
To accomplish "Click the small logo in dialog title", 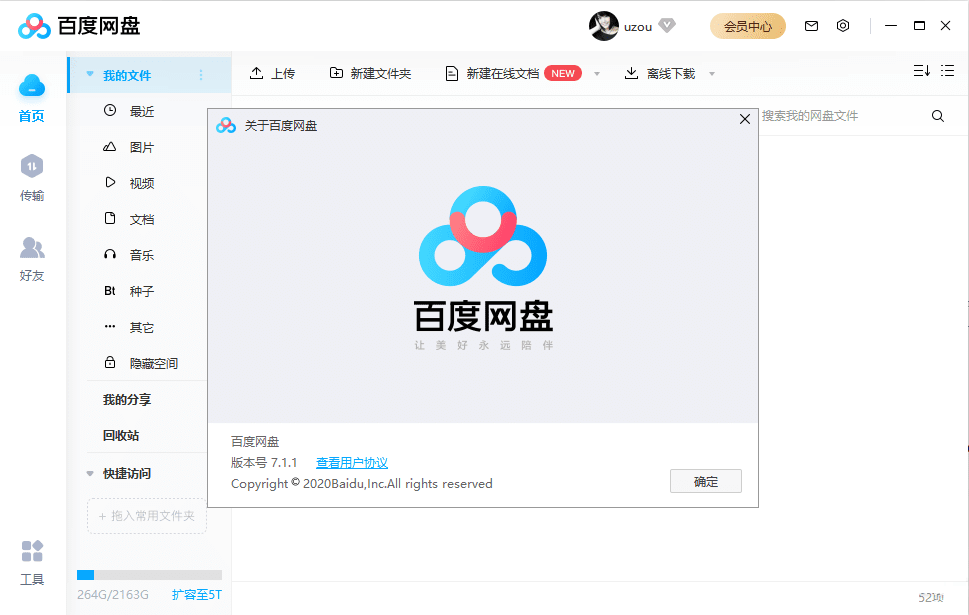I will tap(226, 125).
